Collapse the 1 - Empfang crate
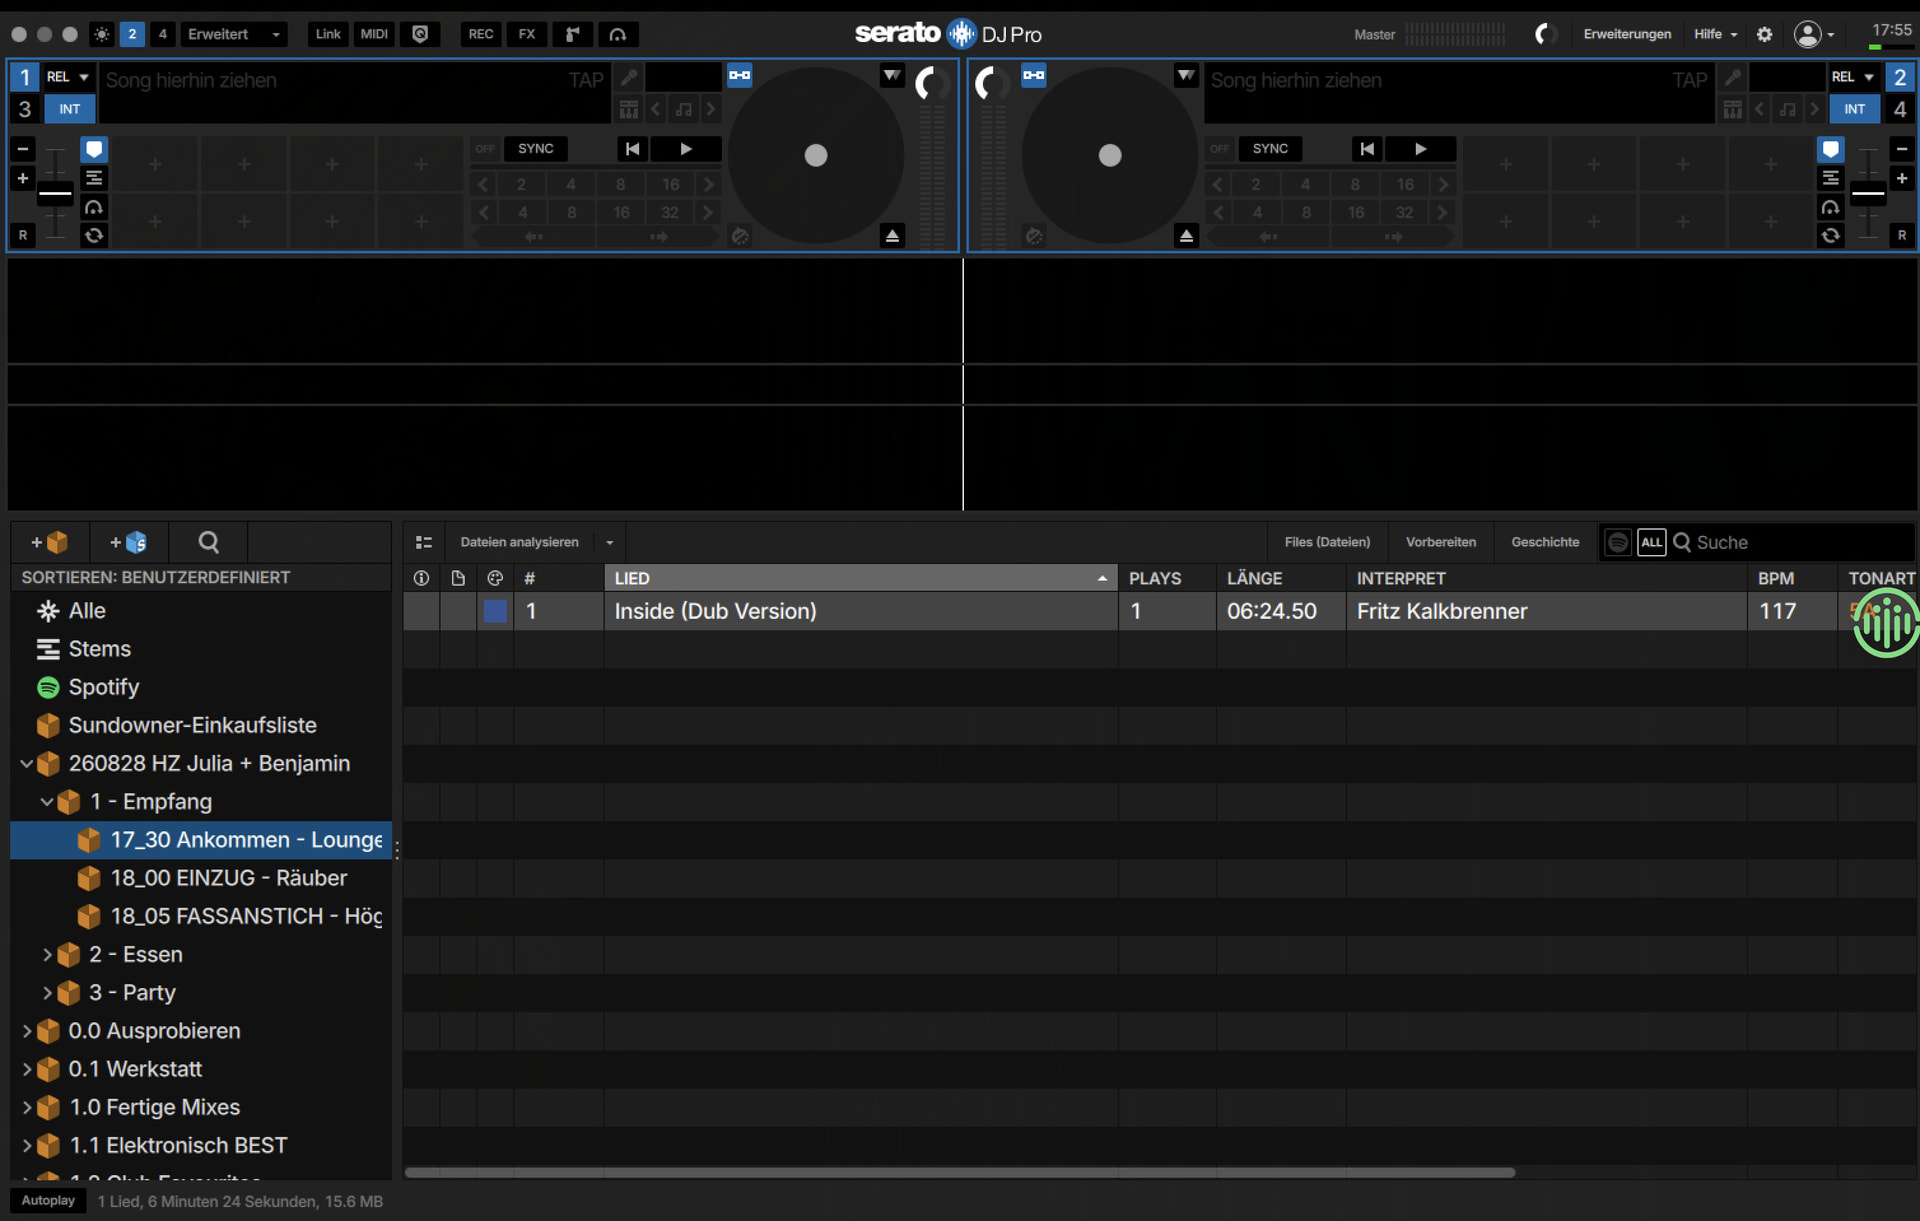The height and width of the screenshot is (1221, 1920). [x=46, y=802]
